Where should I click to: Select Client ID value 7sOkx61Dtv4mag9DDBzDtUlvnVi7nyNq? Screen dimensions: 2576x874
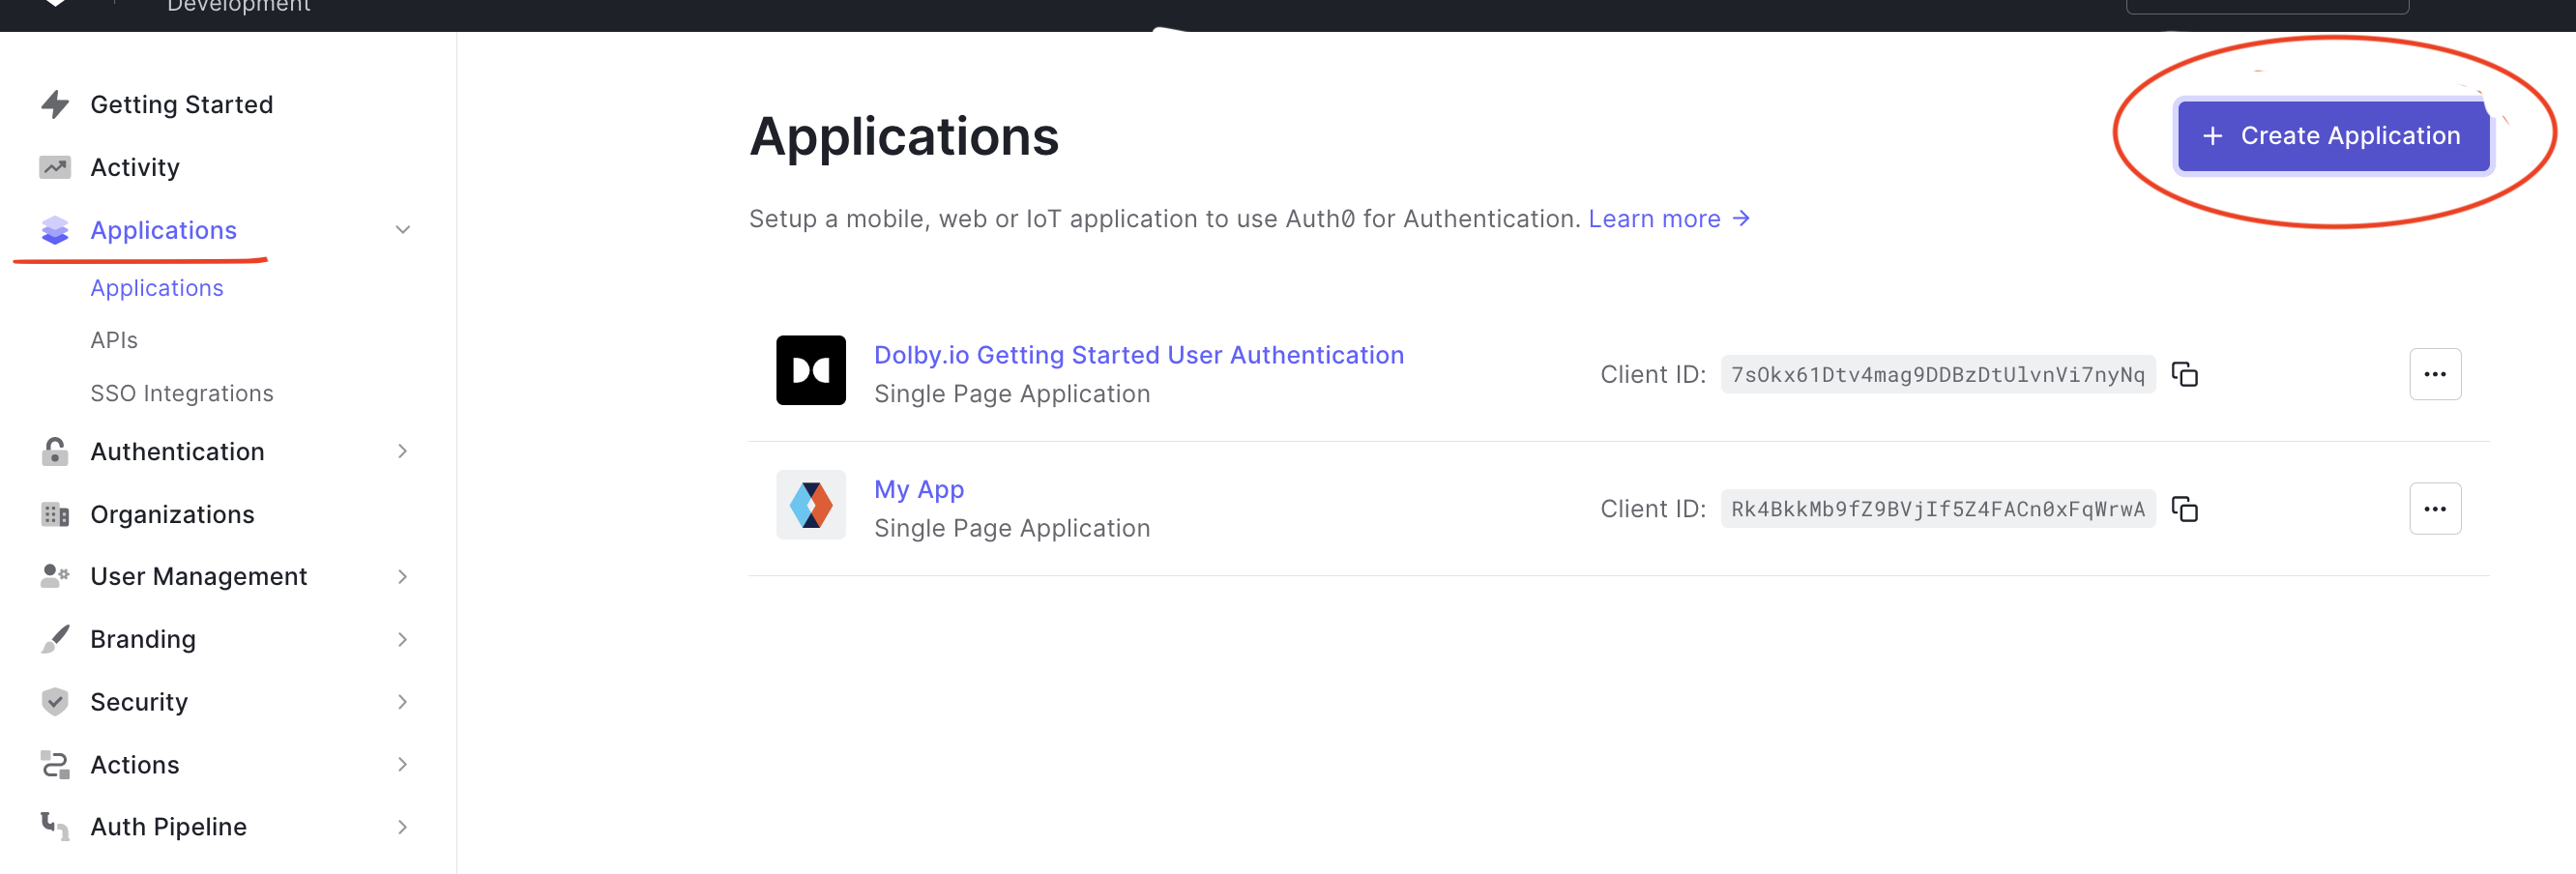point(1938,374)
